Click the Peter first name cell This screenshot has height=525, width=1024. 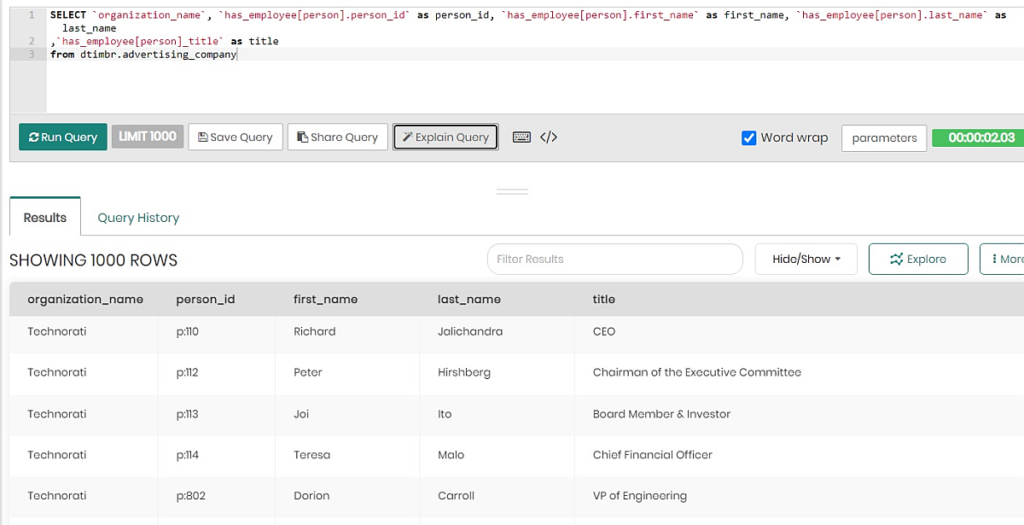pyautogui.click(x=347, y=373)
